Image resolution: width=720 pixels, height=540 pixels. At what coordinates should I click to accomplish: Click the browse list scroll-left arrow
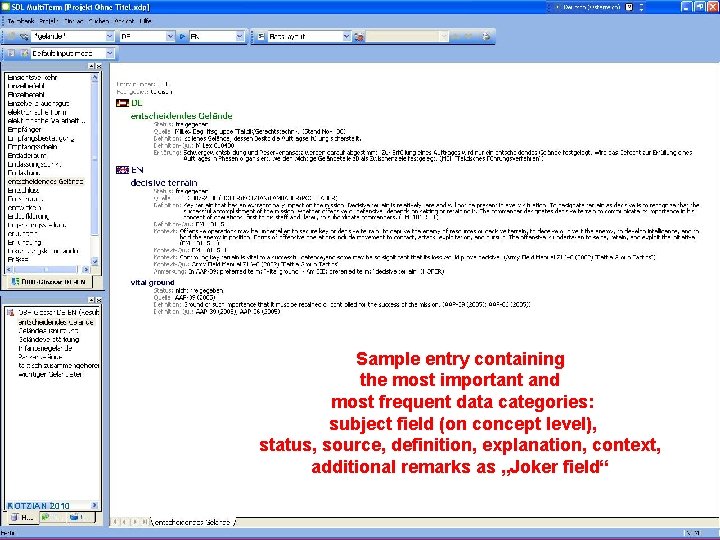tap(9, 269)
